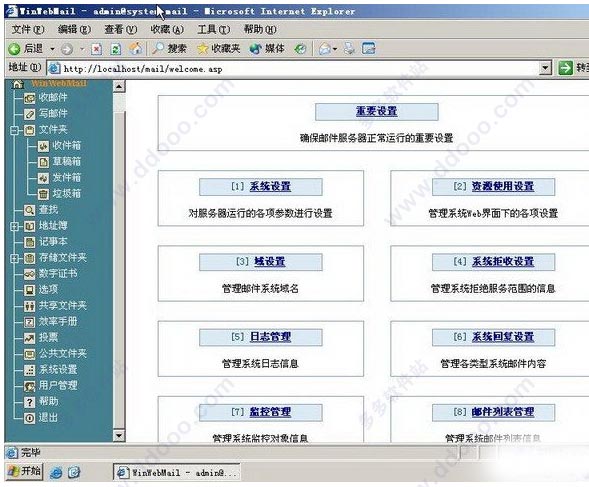Open the 垃圾箱 trash folder icon
Viewport: 589px width, 487px height.
[43, 194]
